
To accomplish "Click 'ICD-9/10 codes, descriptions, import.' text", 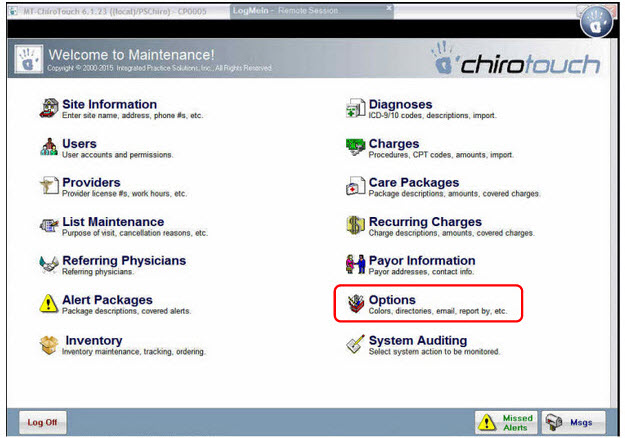I will [432, 116].
